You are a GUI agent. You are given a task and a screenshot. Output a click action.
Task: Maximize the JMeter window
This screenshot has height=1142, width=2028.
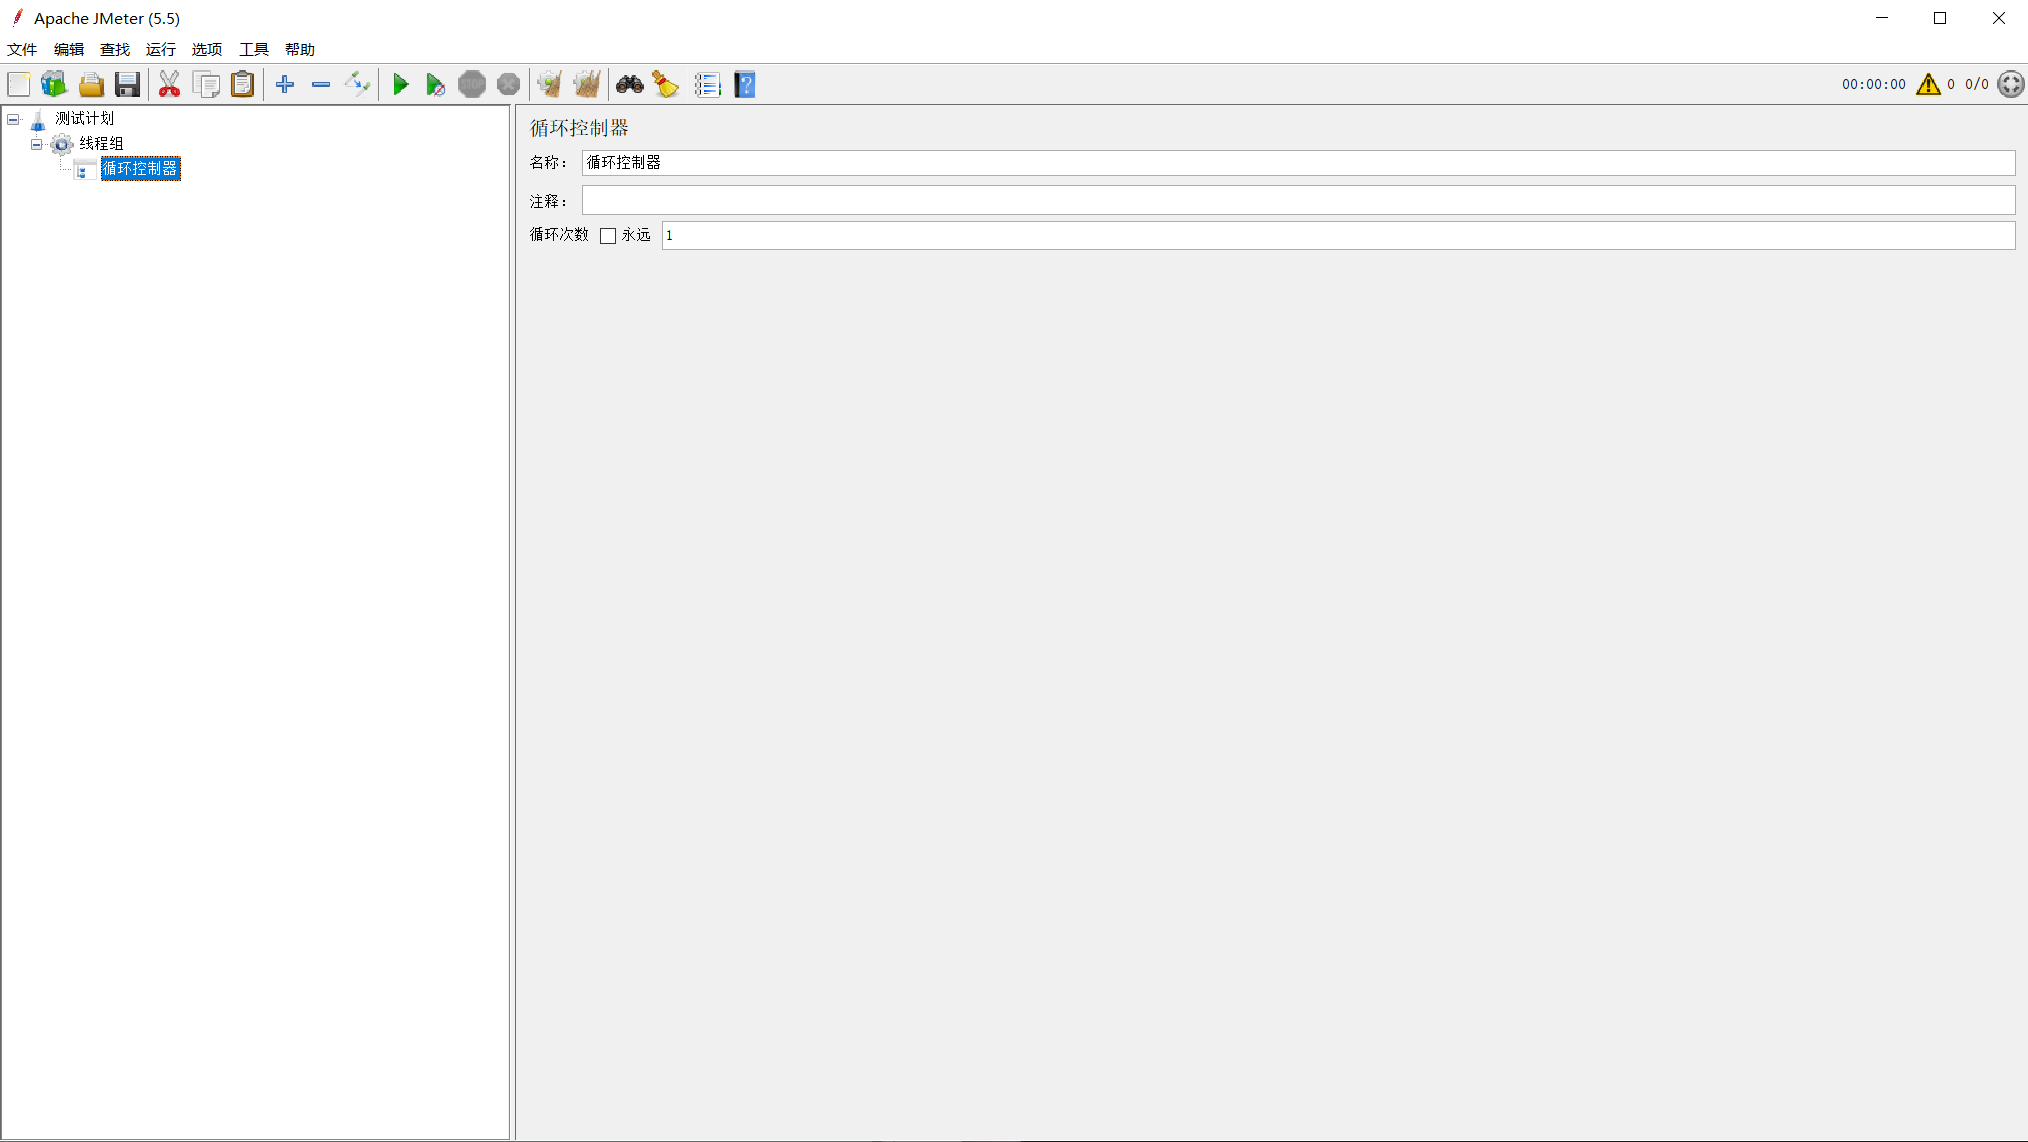(1940, 18)
